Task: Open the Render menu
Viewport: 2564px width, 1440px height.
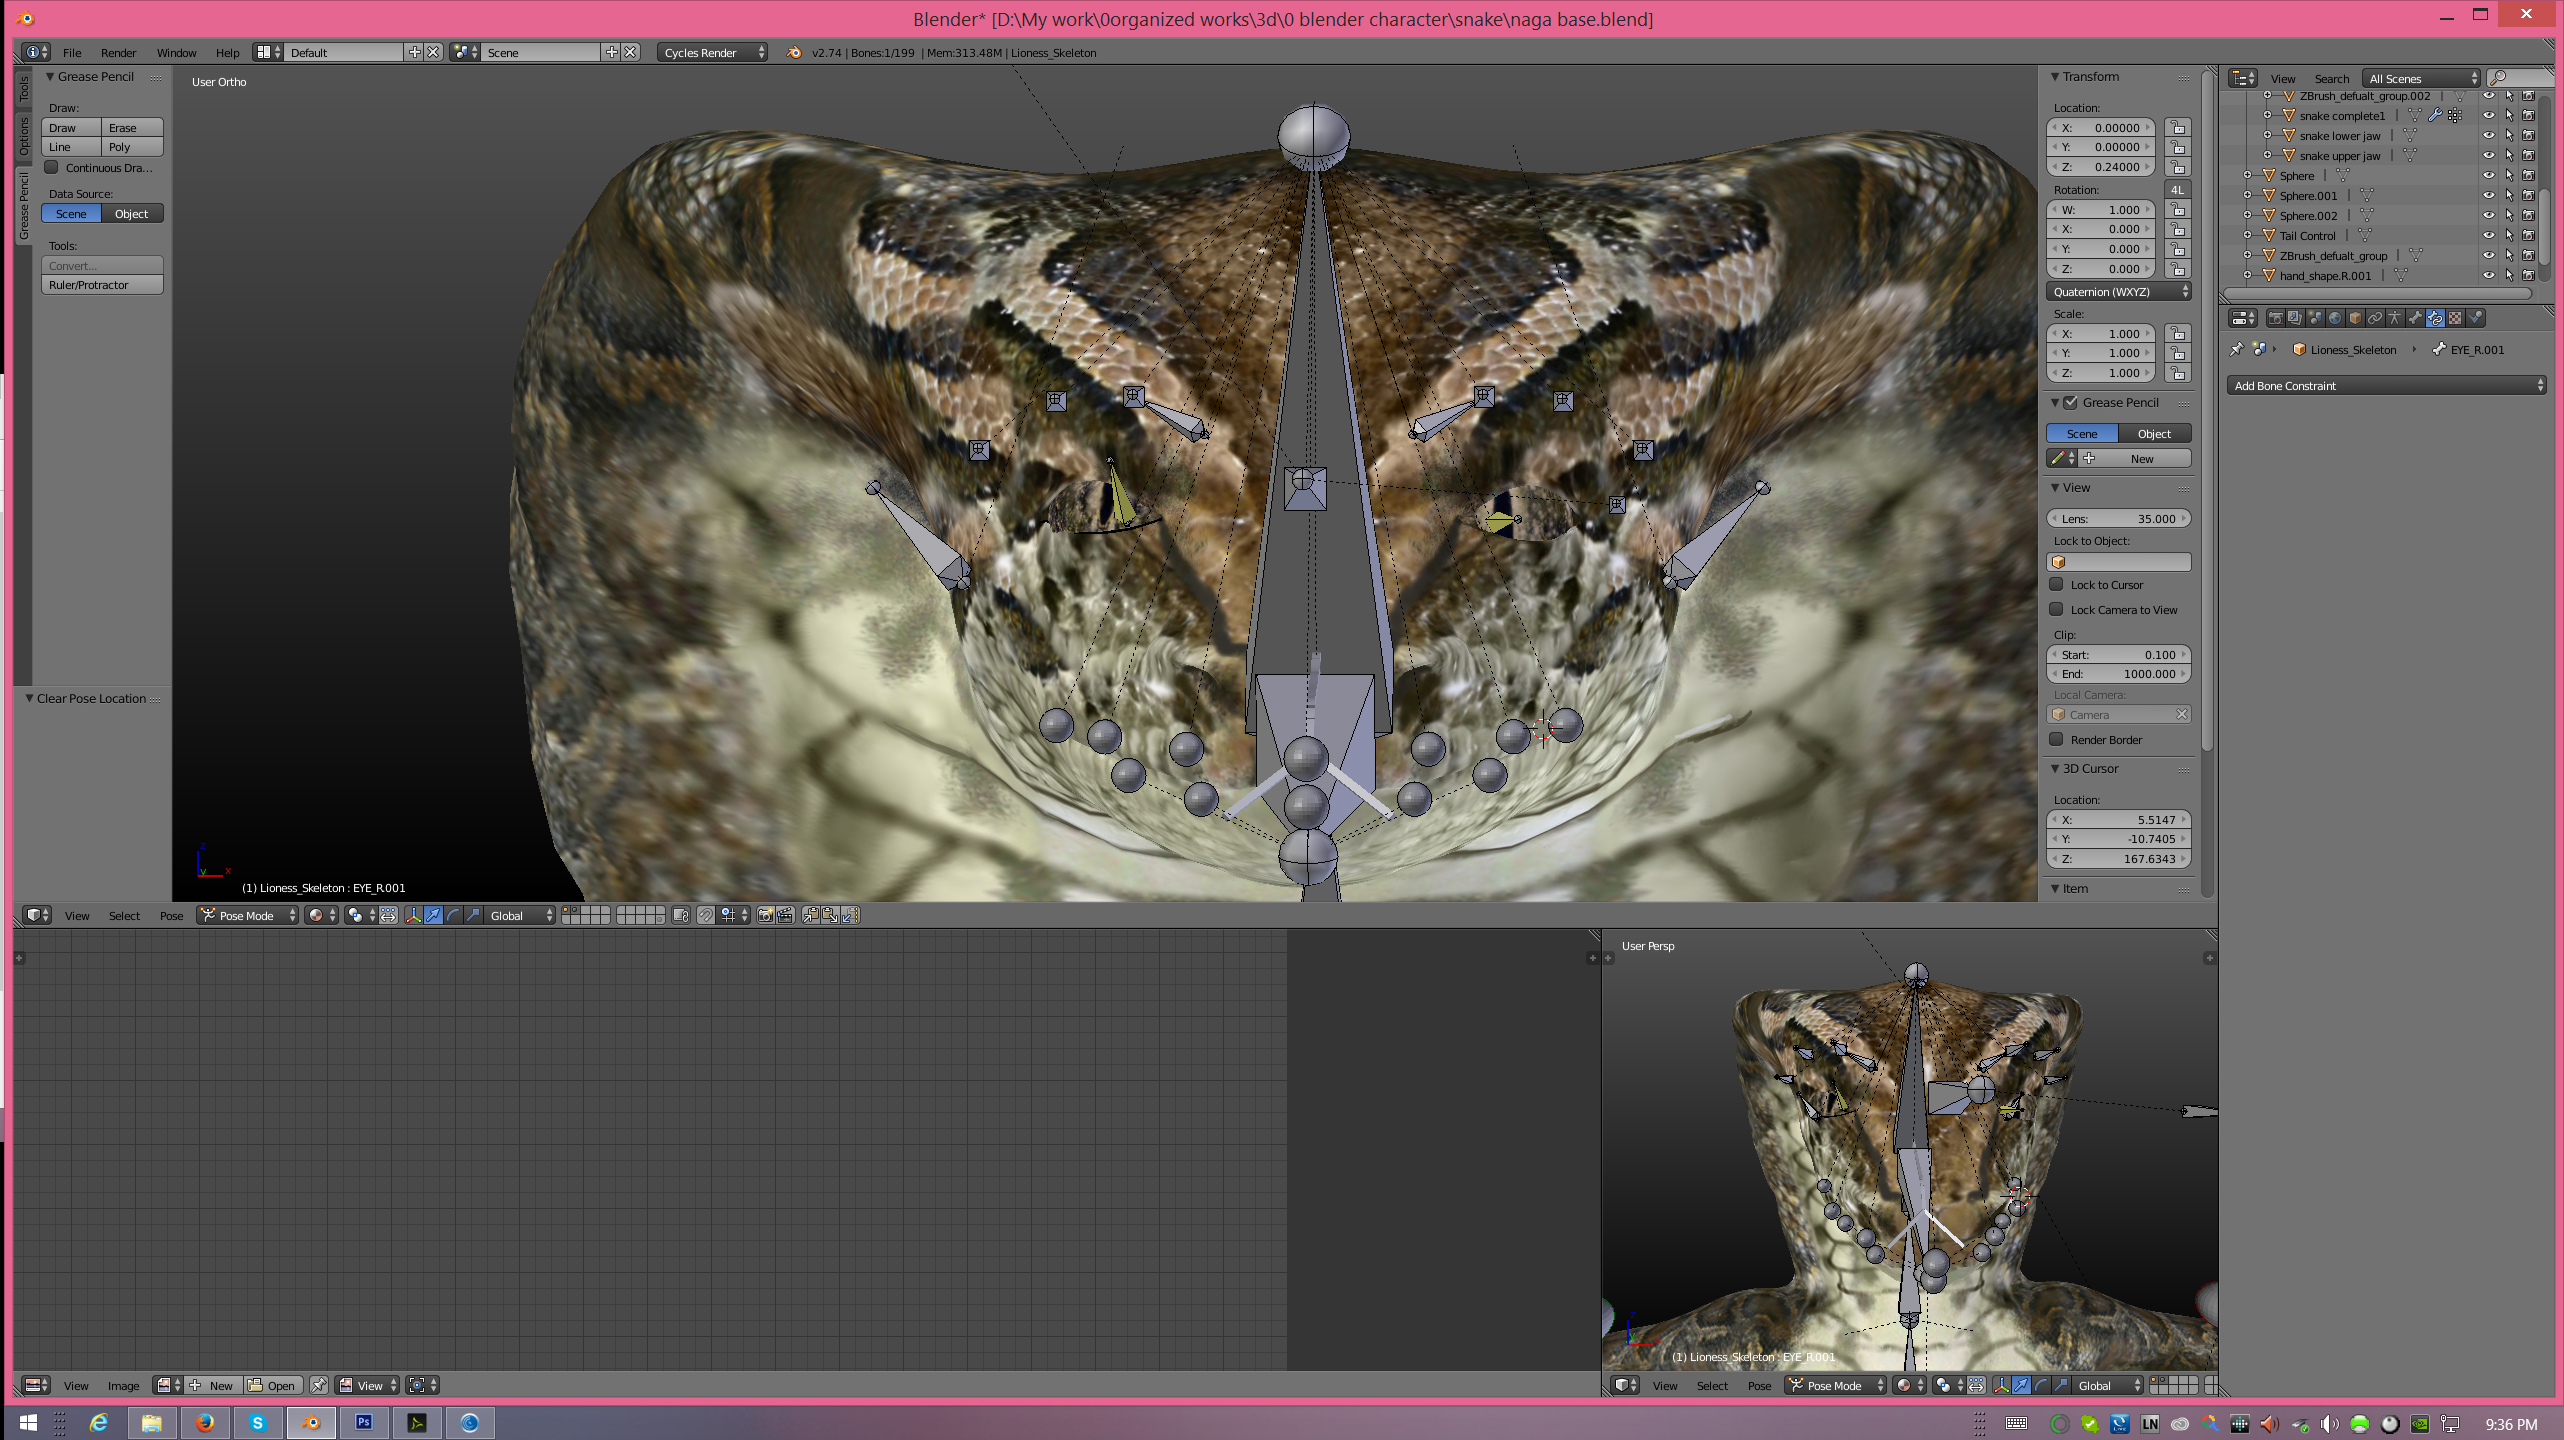Action: coord(118,52)
